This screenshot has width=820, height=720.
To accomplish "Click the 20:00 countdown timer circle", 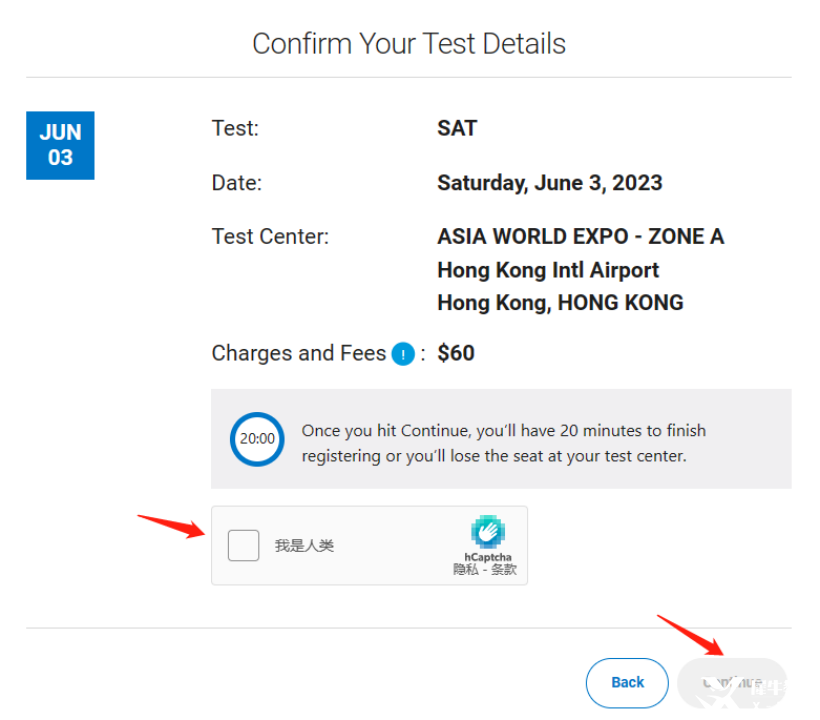I will [x=257, y=439].
